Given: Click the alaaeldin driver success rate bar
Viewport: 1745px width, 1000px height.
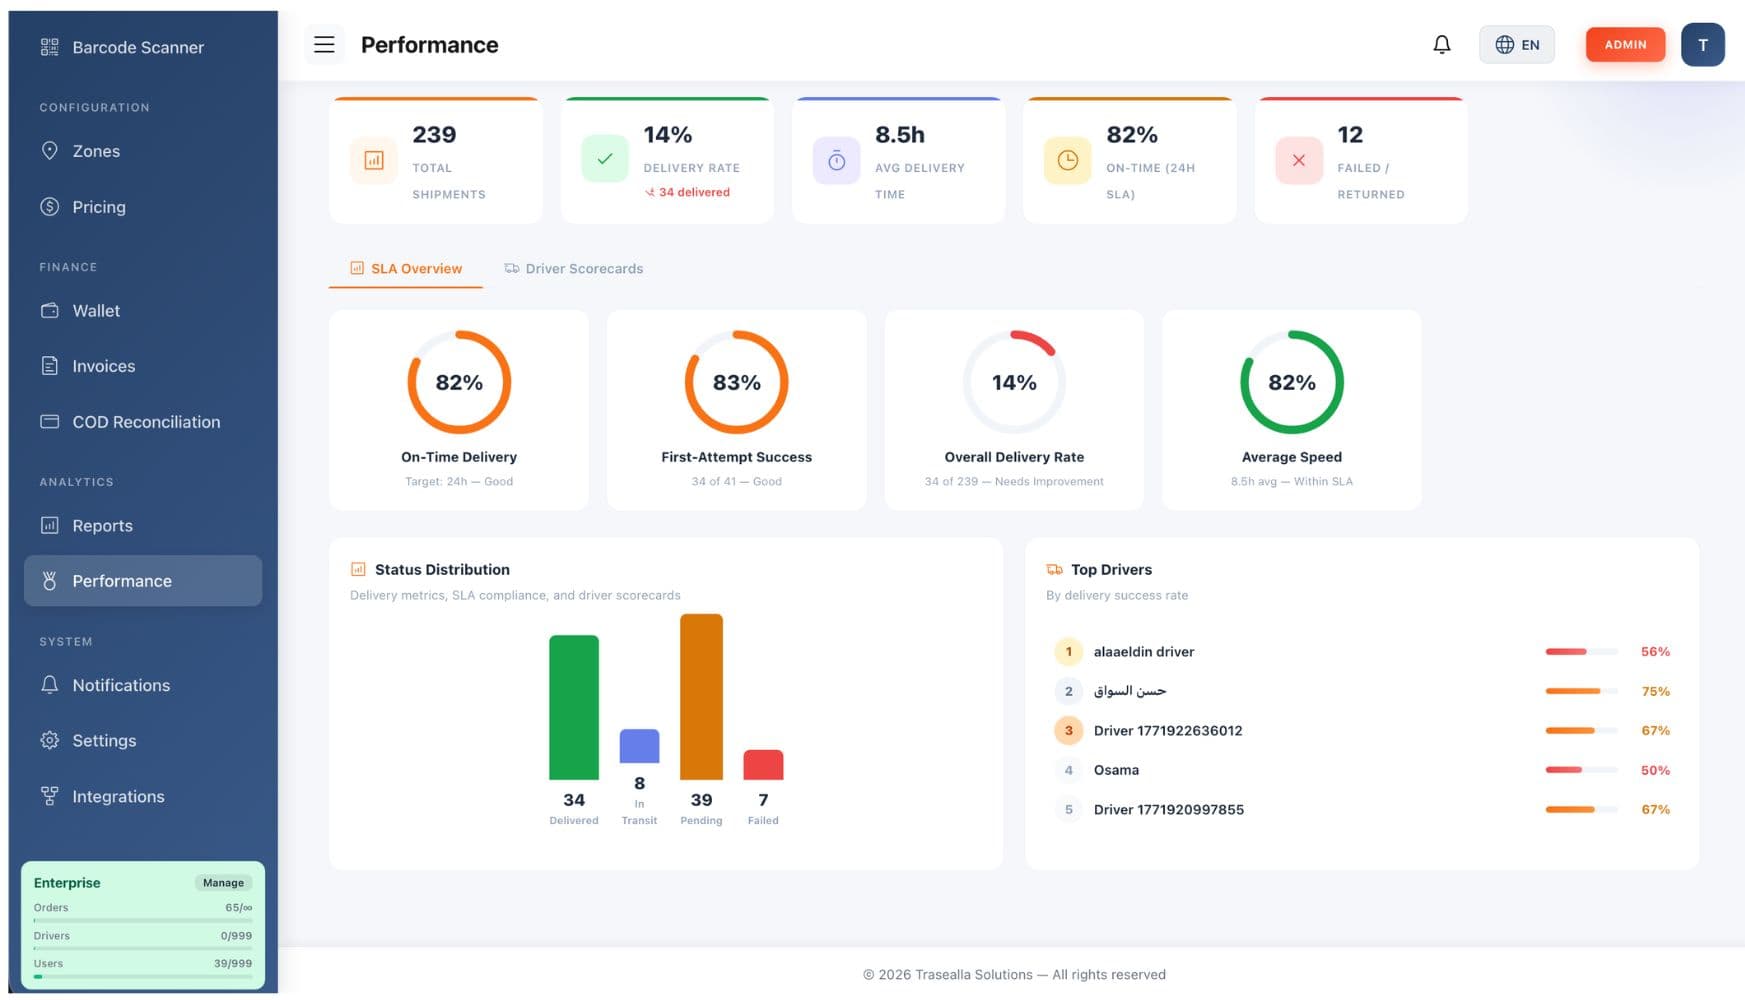Looking at the screenshot, I should pos(1580,652).
